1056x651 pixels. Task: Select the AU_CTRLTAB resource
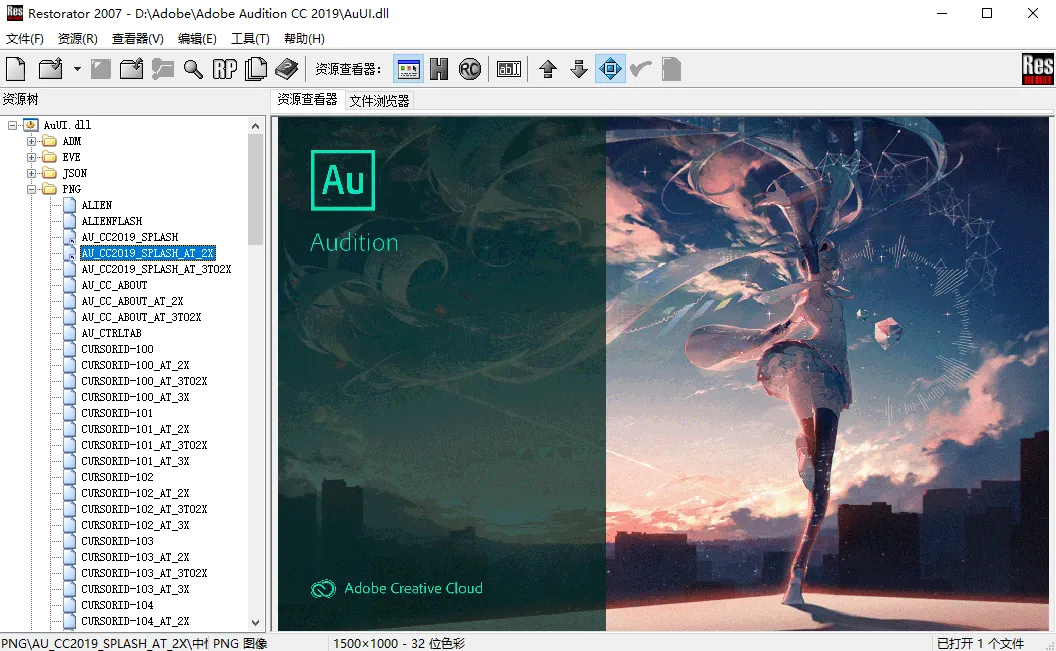pyautogui.click(x=111, y=333)
